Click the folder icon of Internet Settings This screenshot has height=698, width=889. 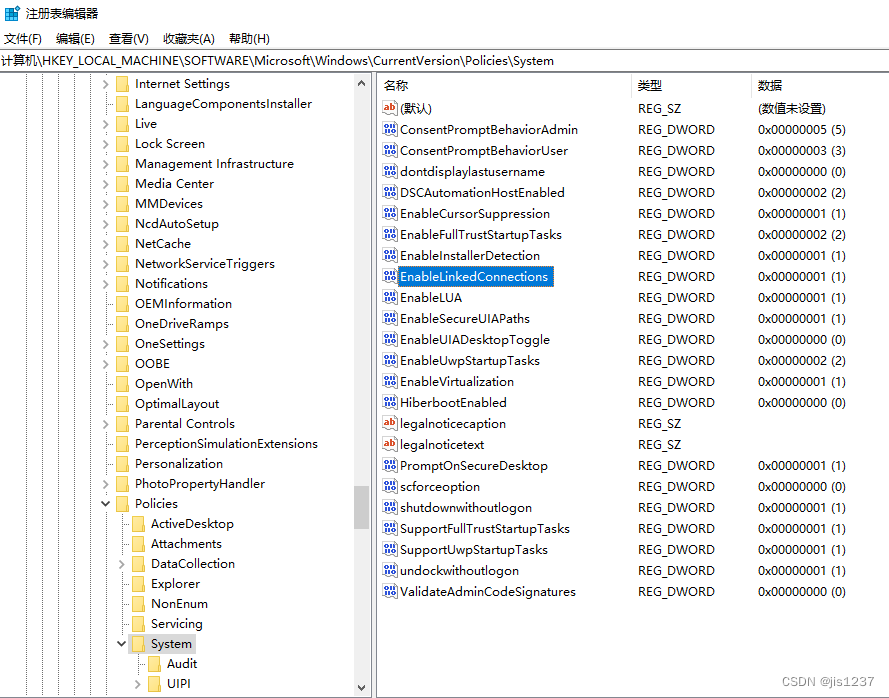click(x=122, y=84)
